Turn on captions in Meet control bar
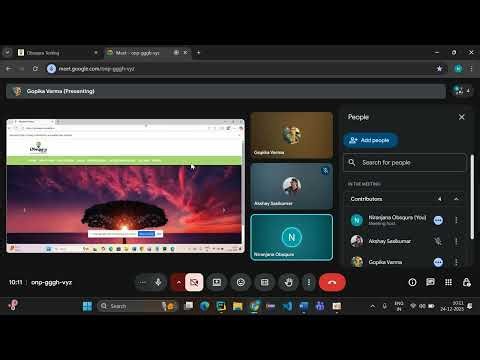 click(x=265, y=282)
